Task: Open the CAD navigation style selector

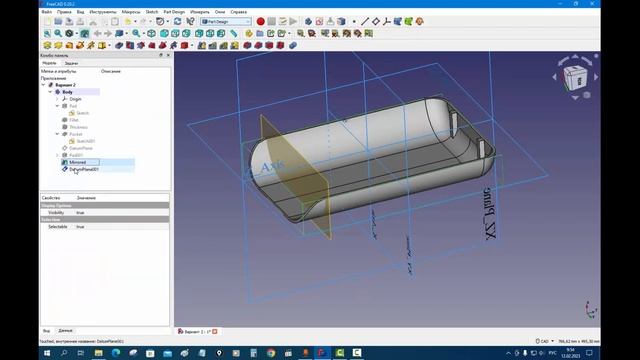Action: click(544, 341)
